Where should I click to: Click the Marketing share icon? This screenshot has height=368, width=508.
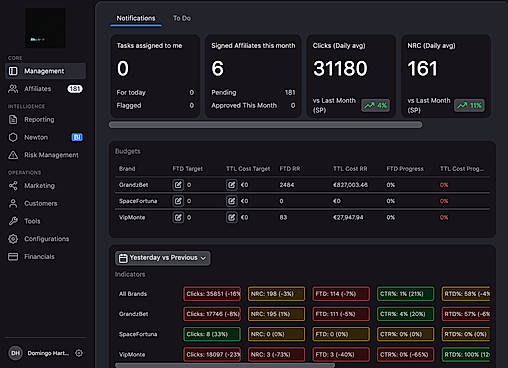tap(13, 186)
